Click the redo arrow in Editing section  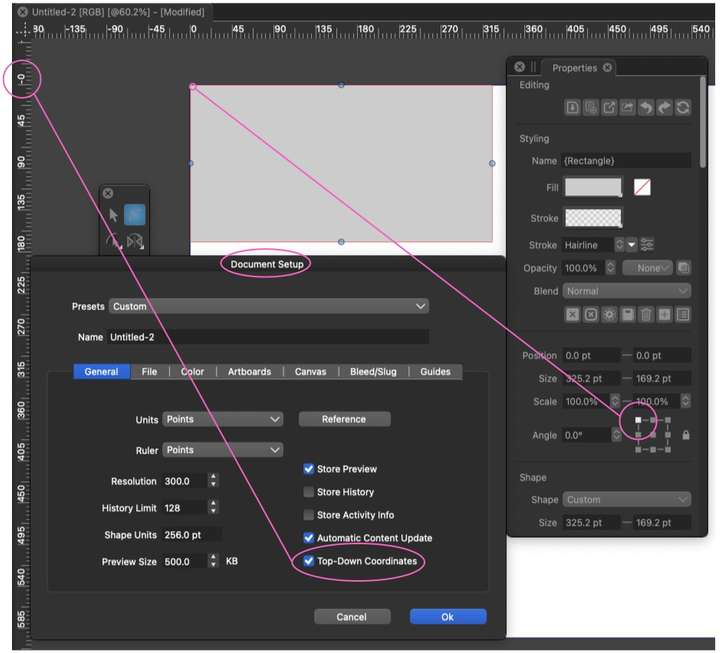[x=664, y=108]
